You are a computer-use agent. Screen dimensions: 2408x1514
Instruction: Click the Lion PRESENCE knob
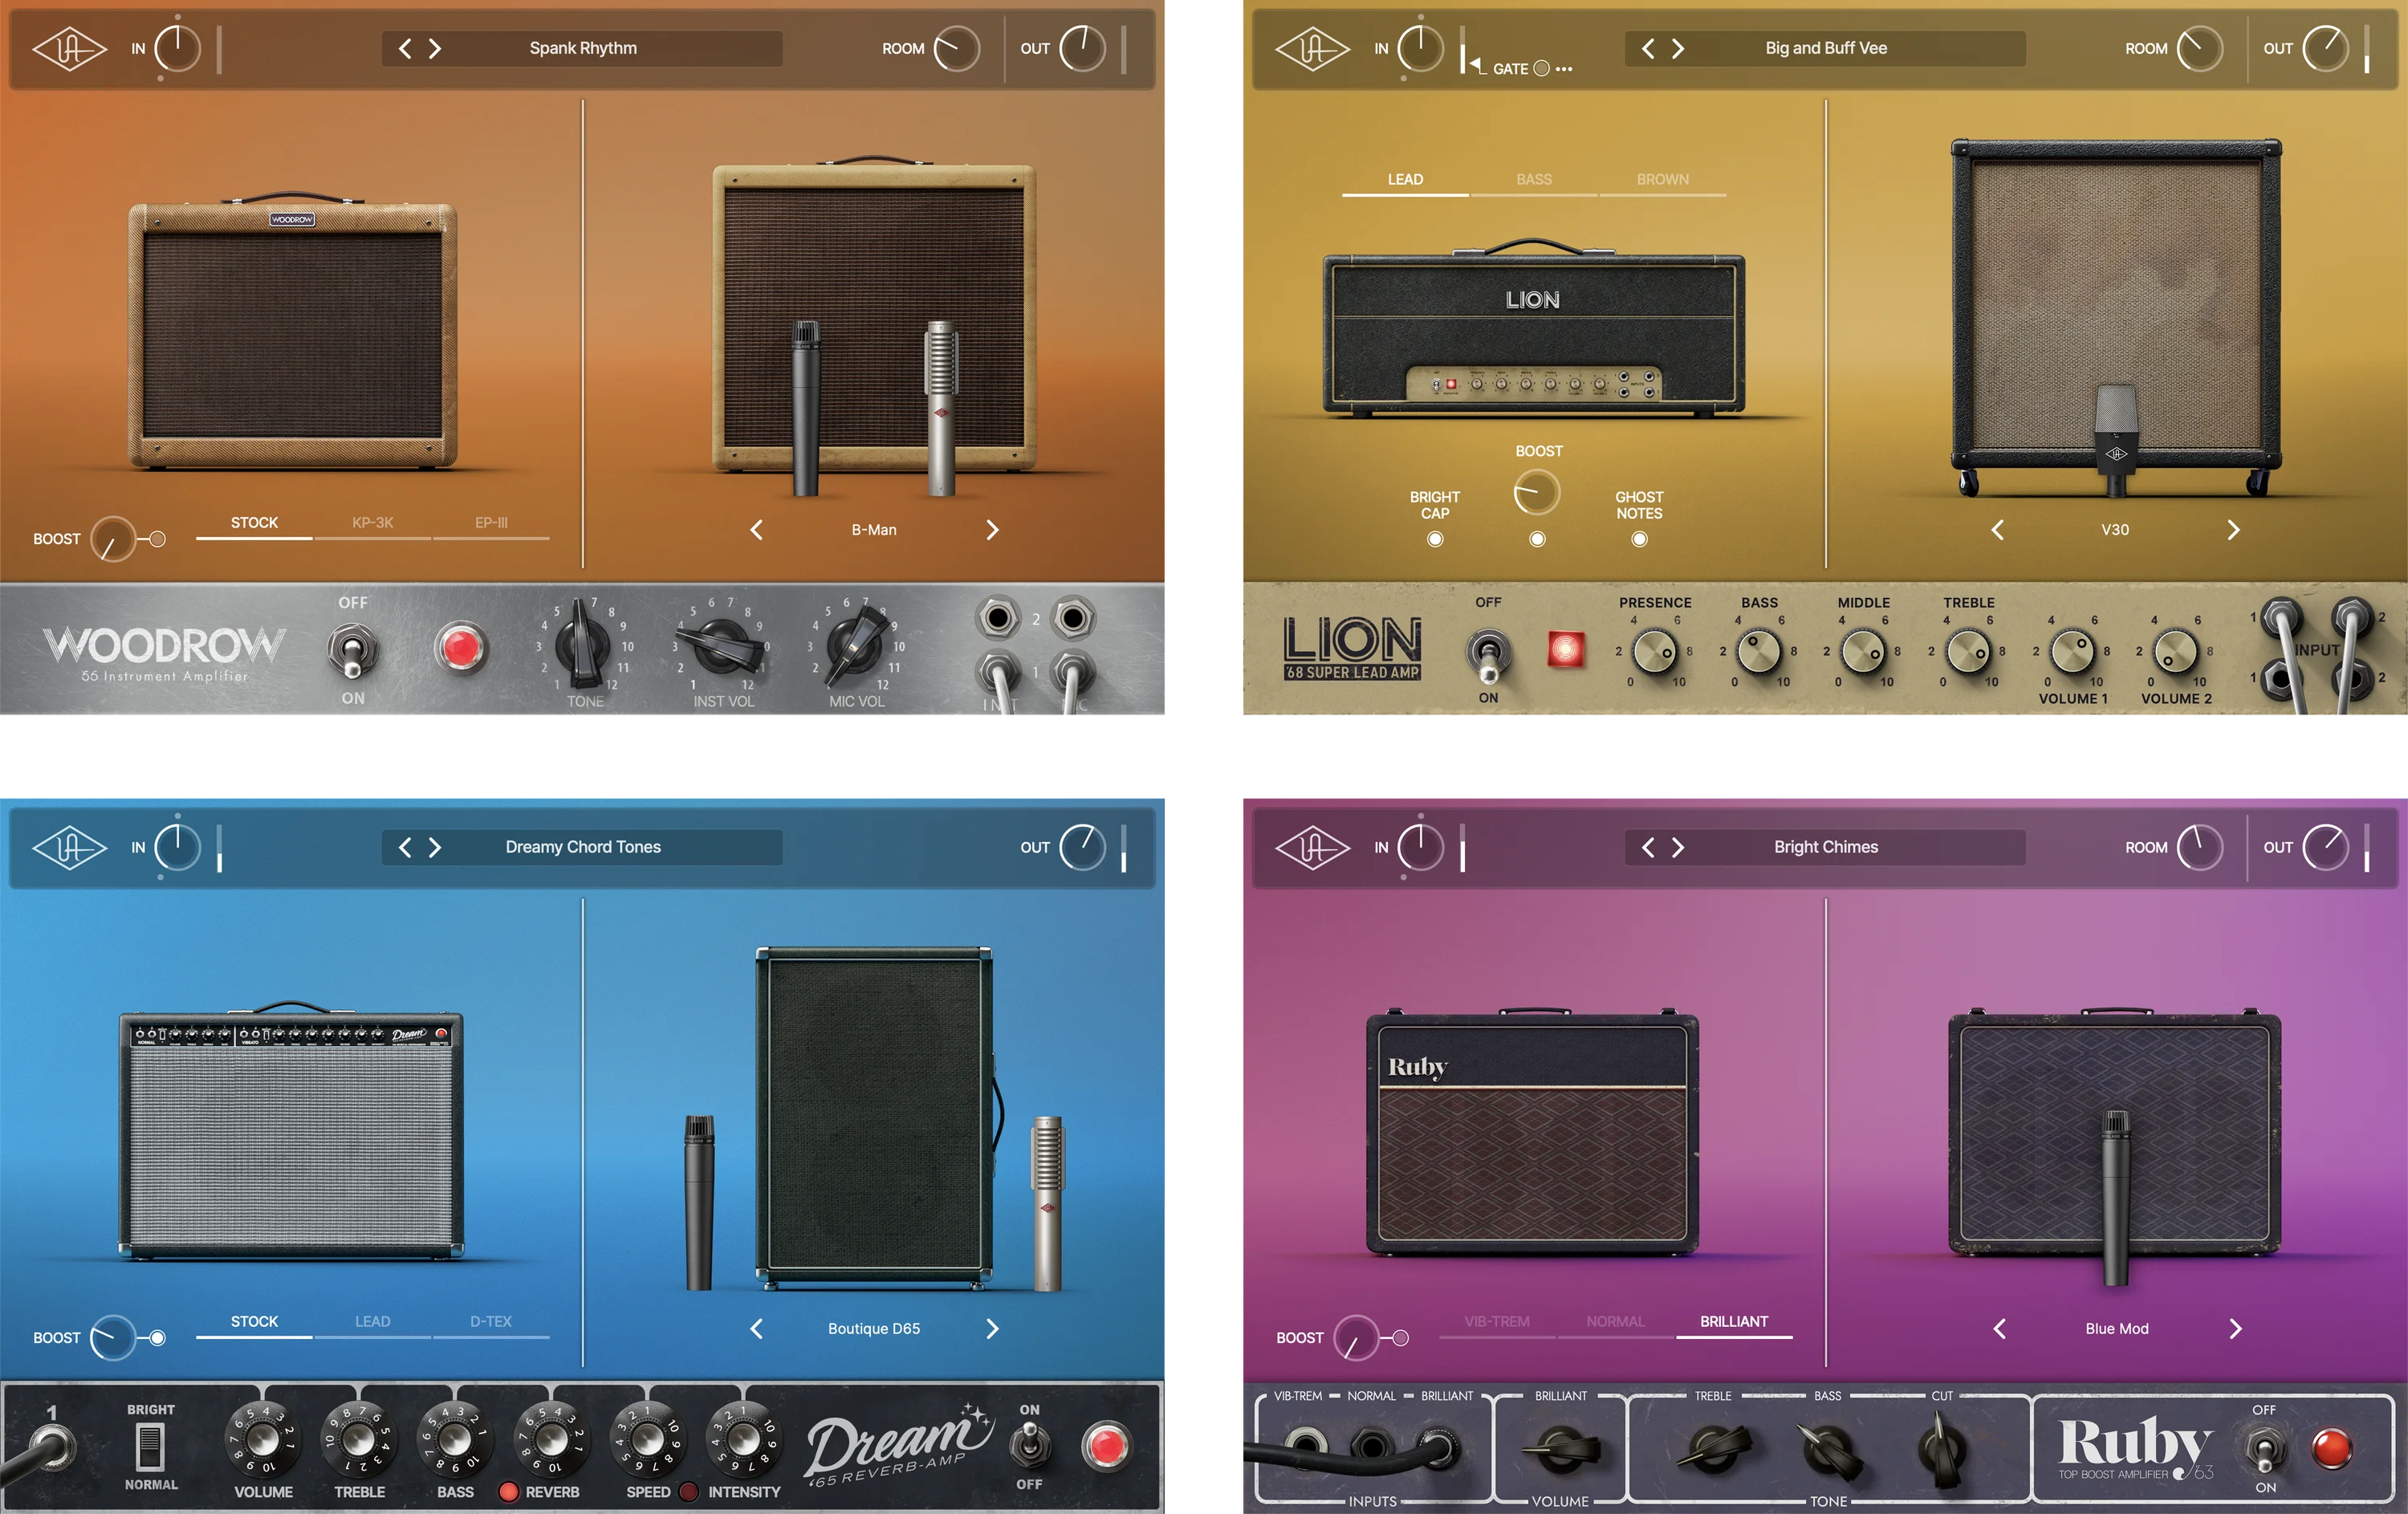tap(1655, 652)
